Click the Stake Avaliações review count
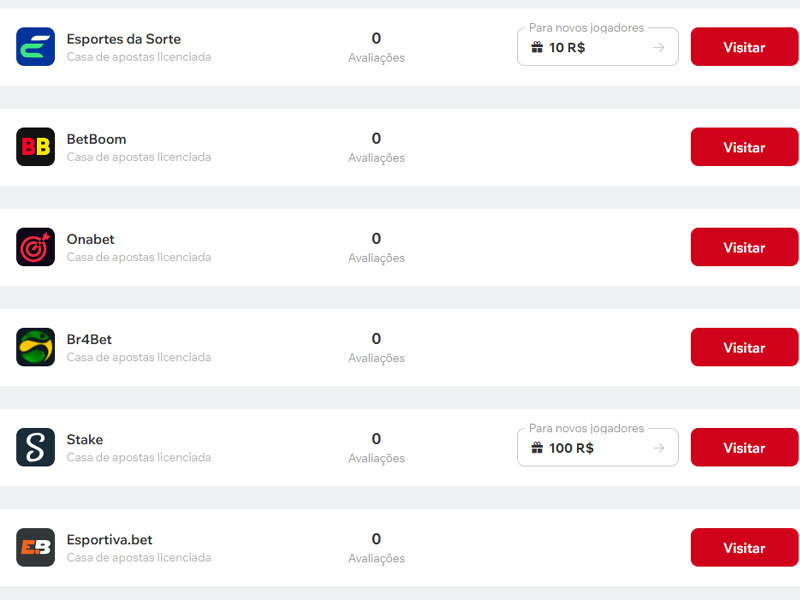The image size is (800, 600). tap(377, 448)
